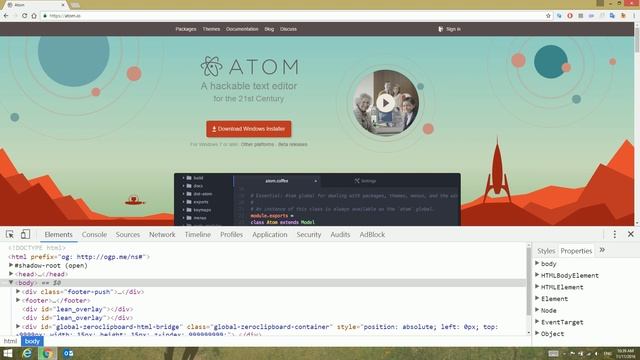This screenshot has height=360, width=640.
Task: Expand the EventTarget property group
Action: coord(537,322)
